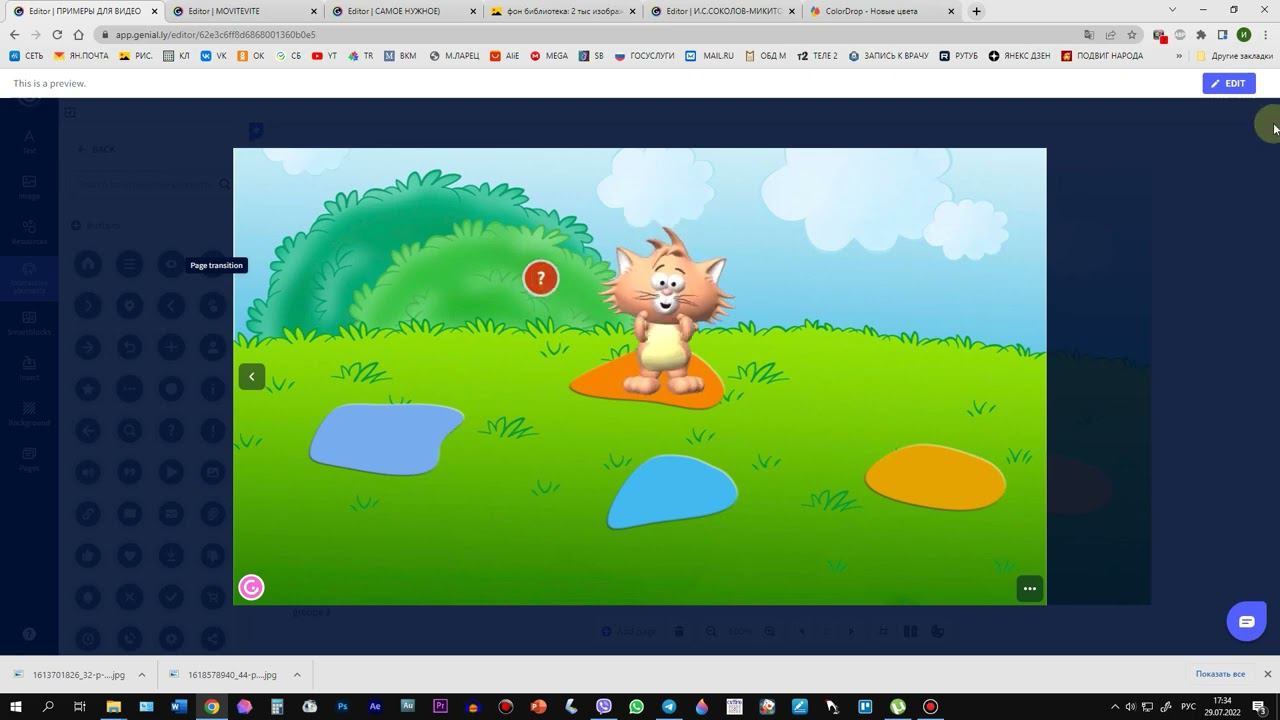Open the Windows Start menu
Screen dimensions: 1280x720
pyautogui.click(x=15, y=707)
